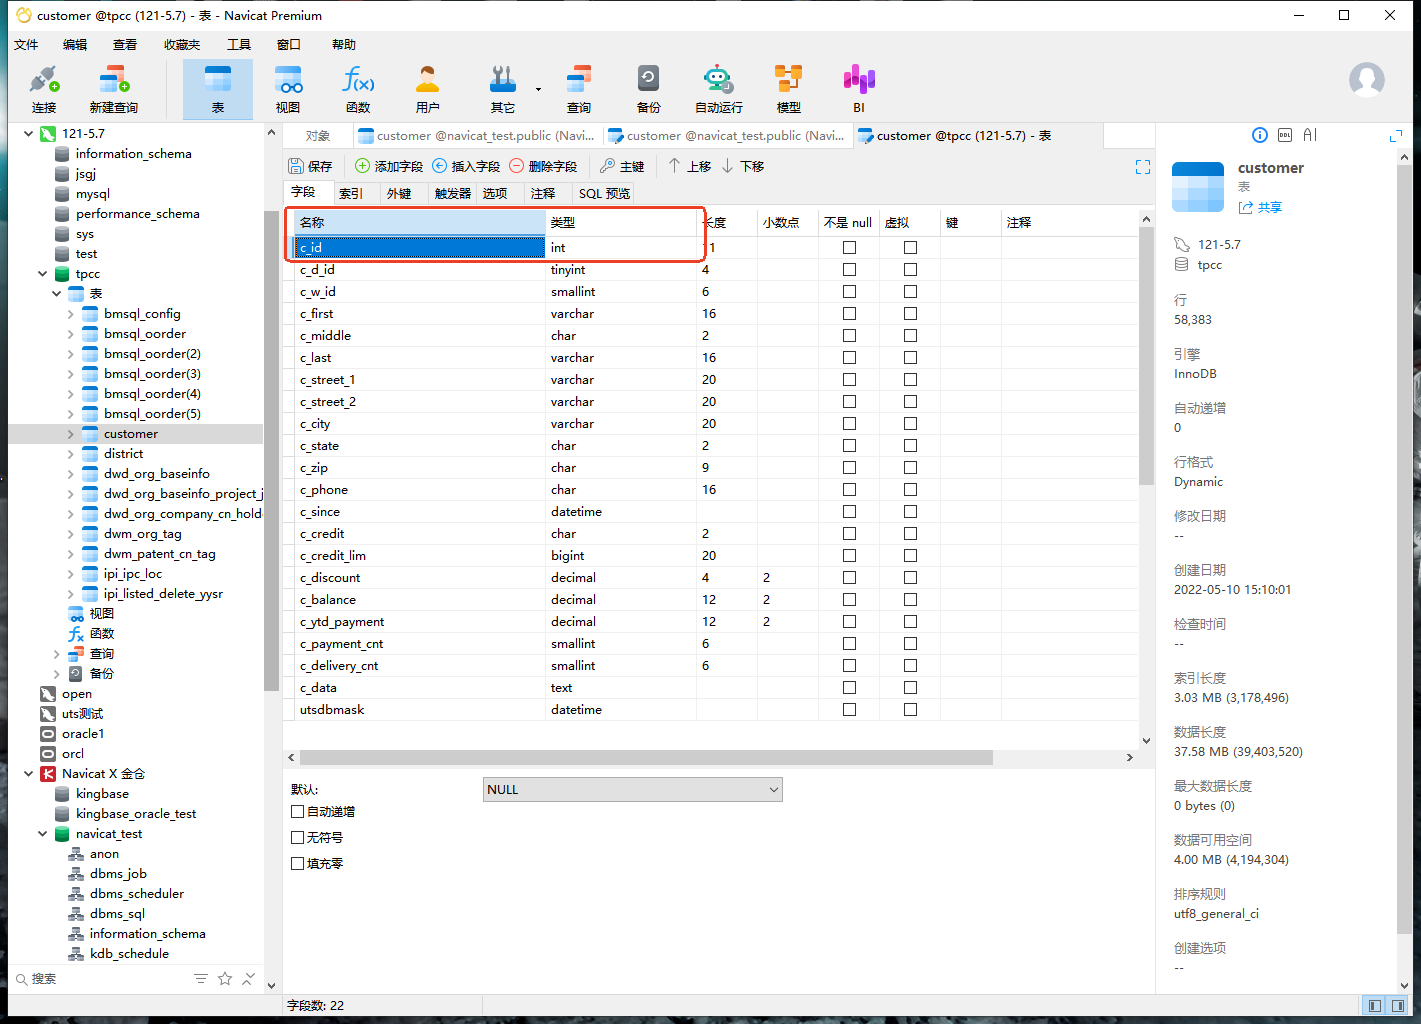The height and width of the screenshot is (1024, 1421).
Task: Expand the right info pane to full size
Action: pyautogui.click(x=1396, y=135)
